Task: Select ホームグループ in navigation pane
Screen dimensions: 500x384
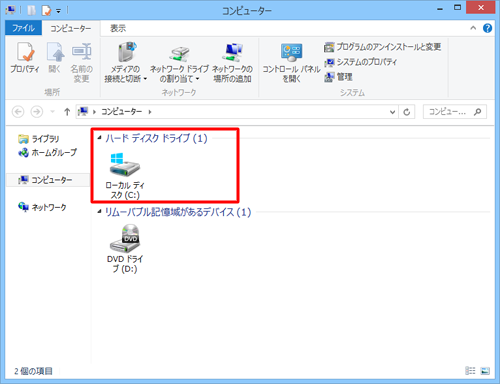Action: tap(47, 153)
